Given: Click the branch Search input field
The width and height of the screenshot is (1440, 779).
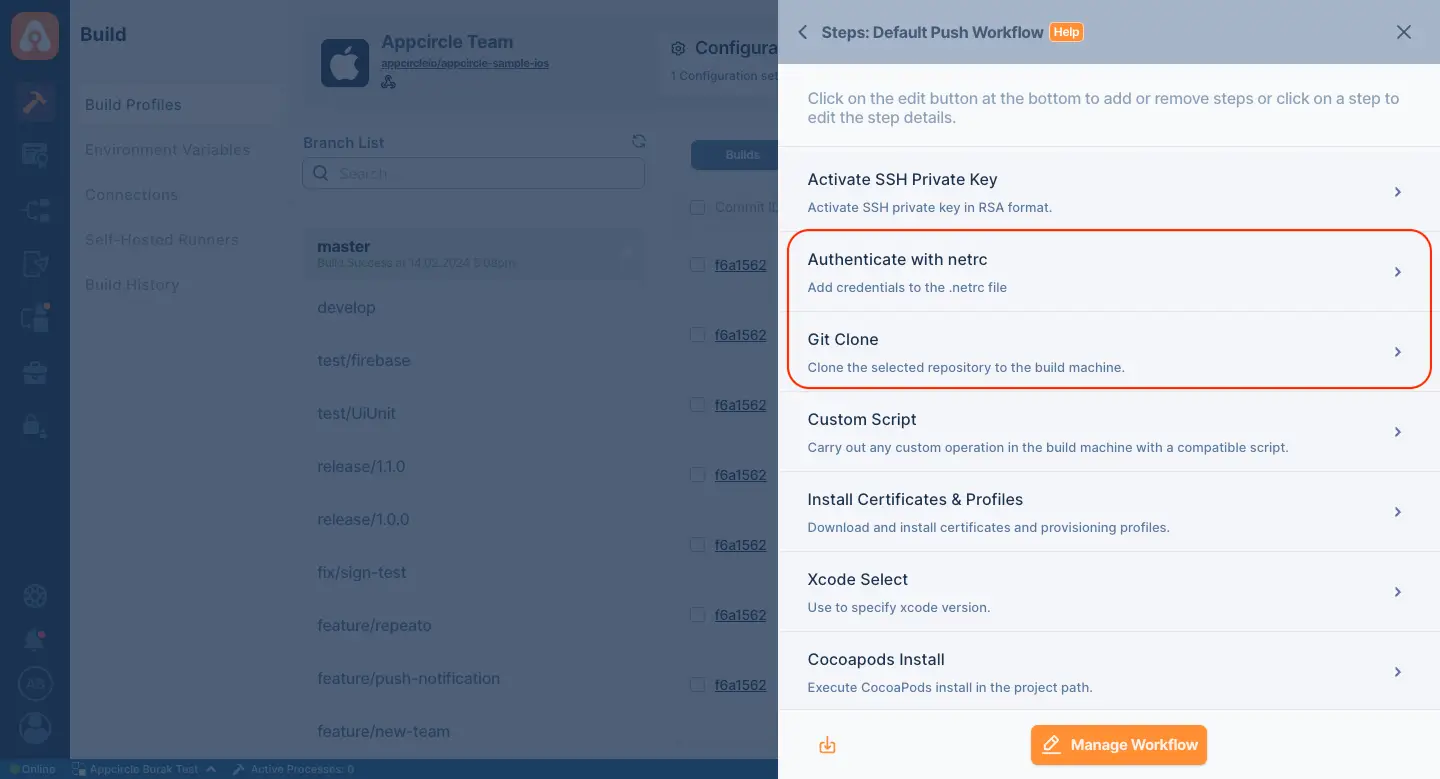Looking at the screenshot, I should pyautogui.click(x=474, y=173).
